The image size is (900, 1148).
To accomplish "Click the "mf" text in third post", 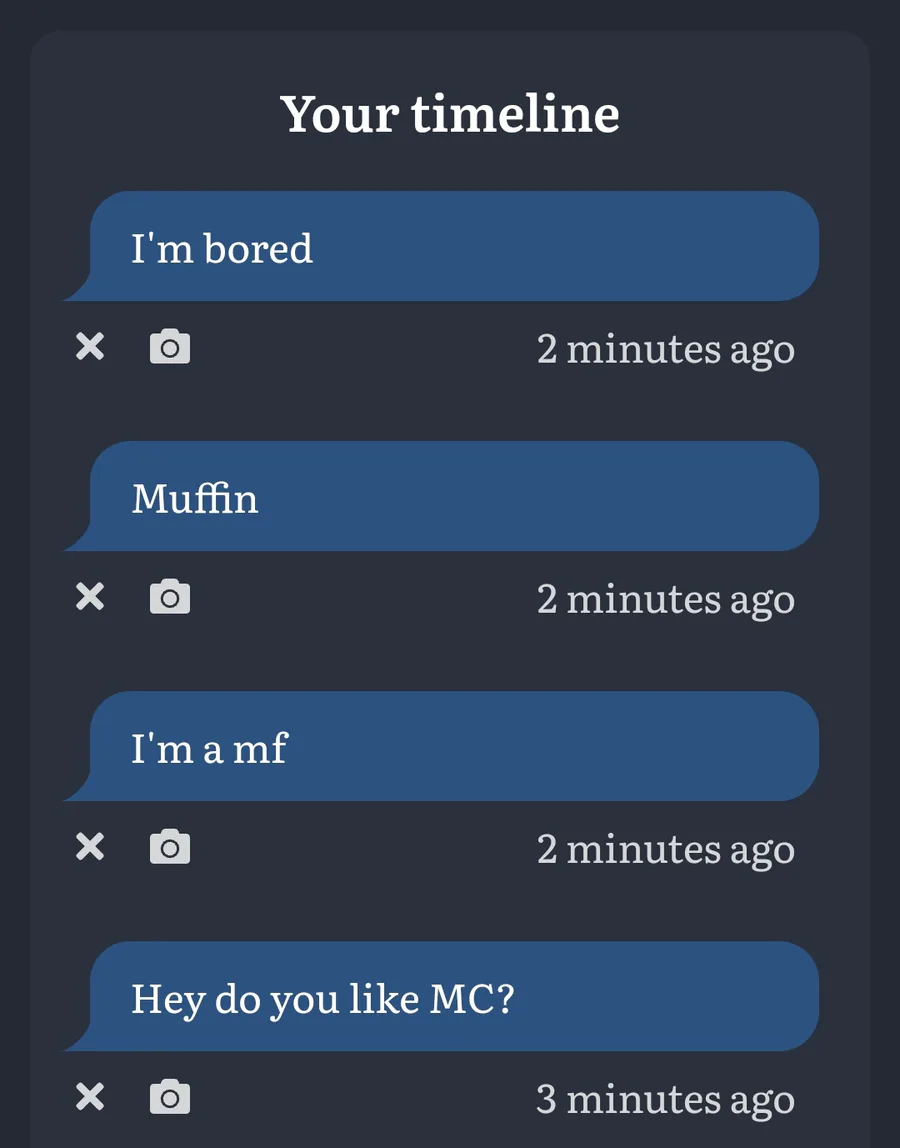I will (x=261, y=748).
